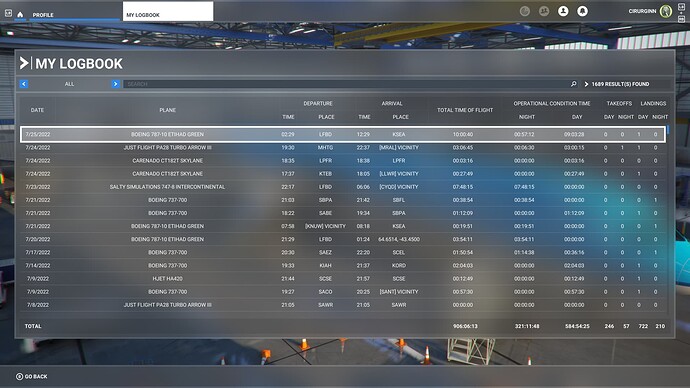Click the CIRURGINN username

tap(642, 11)
